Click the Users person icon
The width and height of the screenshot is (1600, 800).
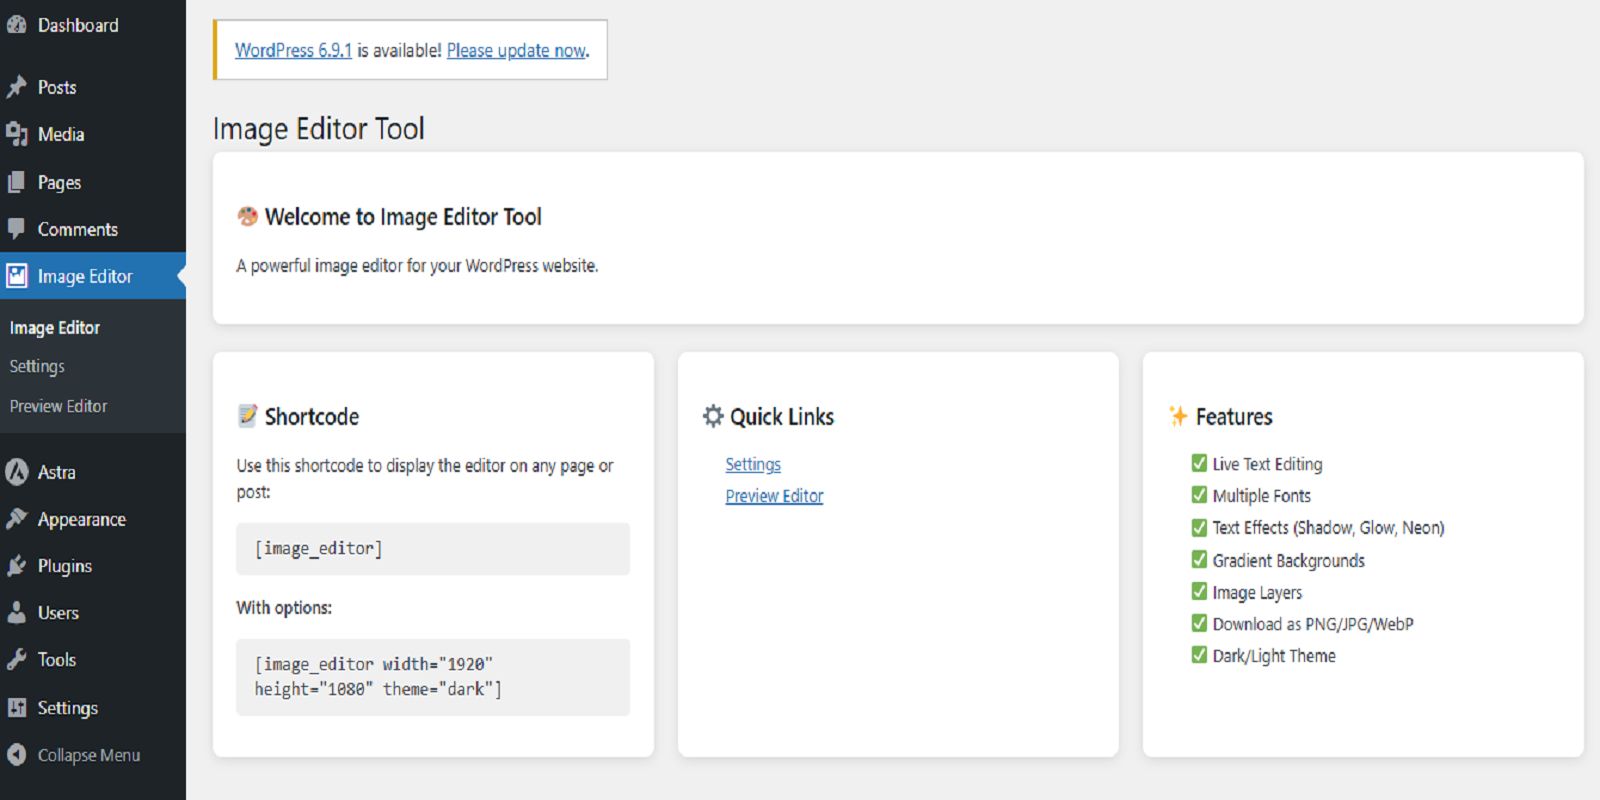17,613
